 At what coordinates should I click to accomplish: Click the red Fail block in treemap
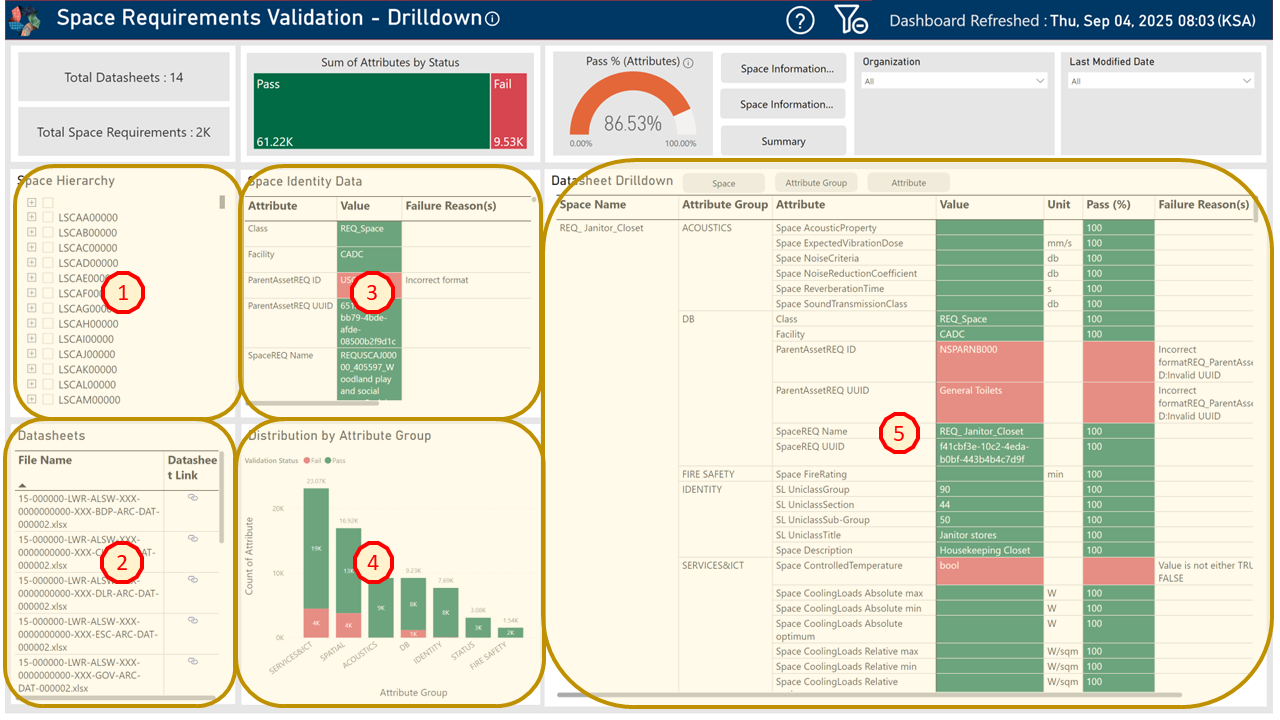click(508, 112)
